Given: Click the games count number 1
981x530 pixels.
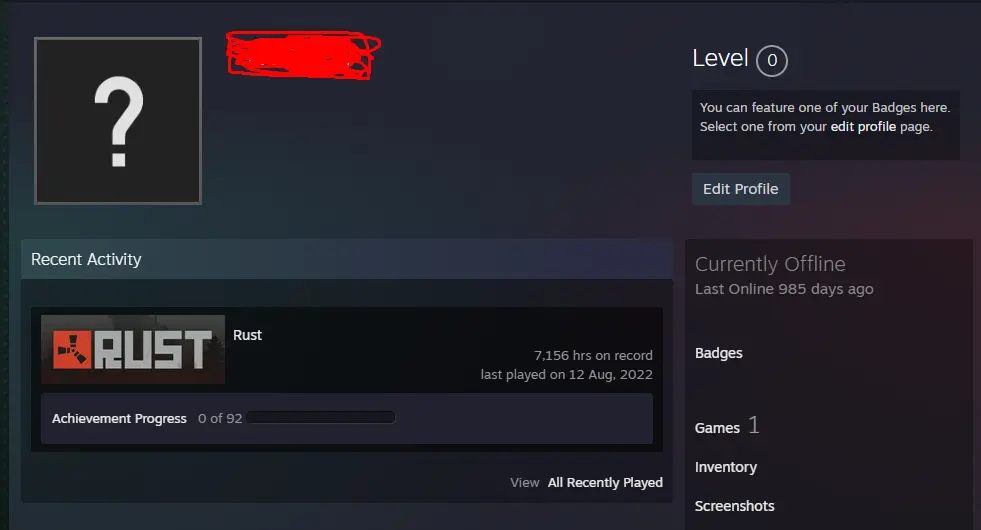Looking at the screenshot, I should point(754,426).
